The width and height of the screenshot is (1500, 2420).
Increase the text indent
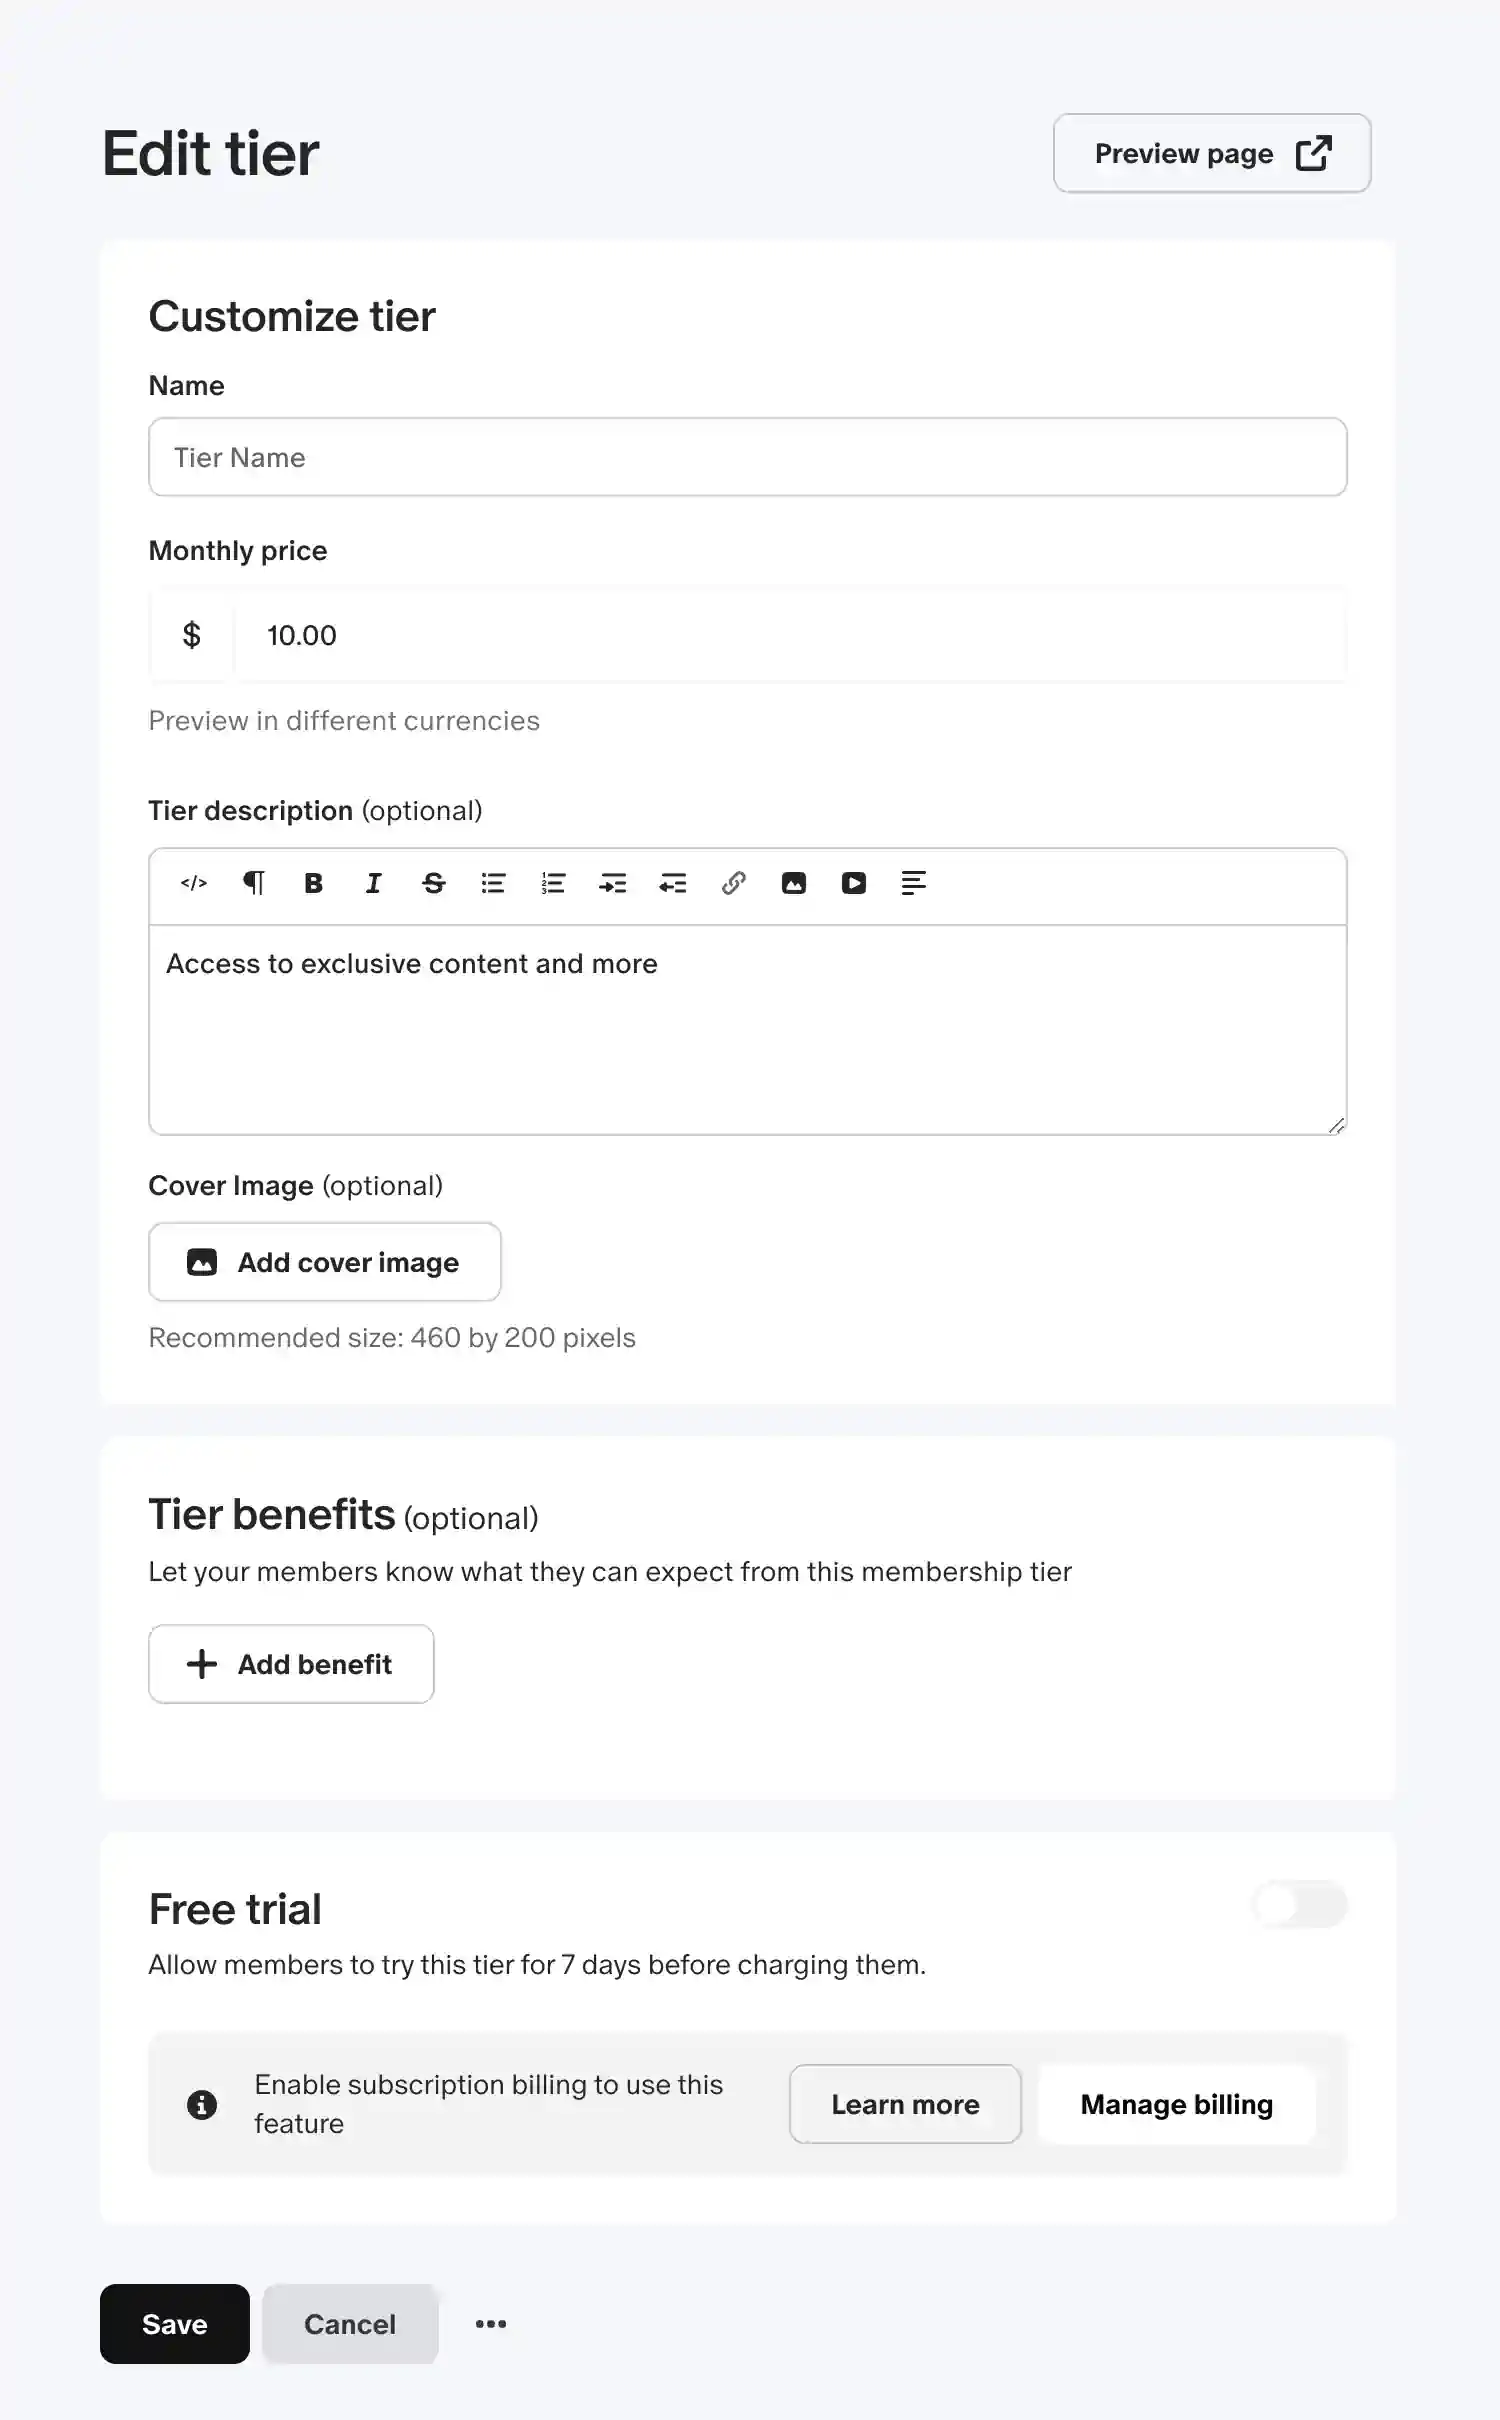[x=613, y=883]
